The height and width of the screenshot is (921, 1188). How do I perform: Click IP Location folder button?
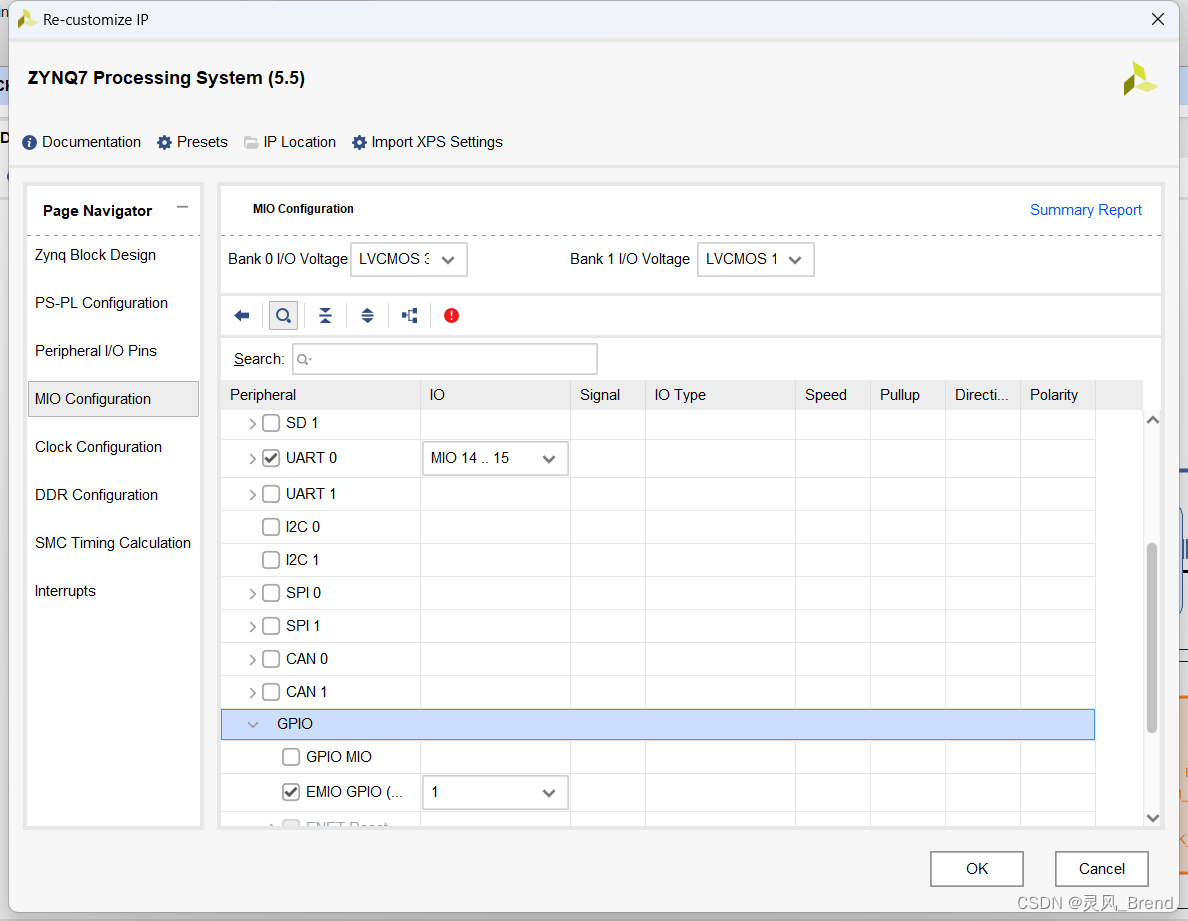pyautogui.click(x=290, y=142)
